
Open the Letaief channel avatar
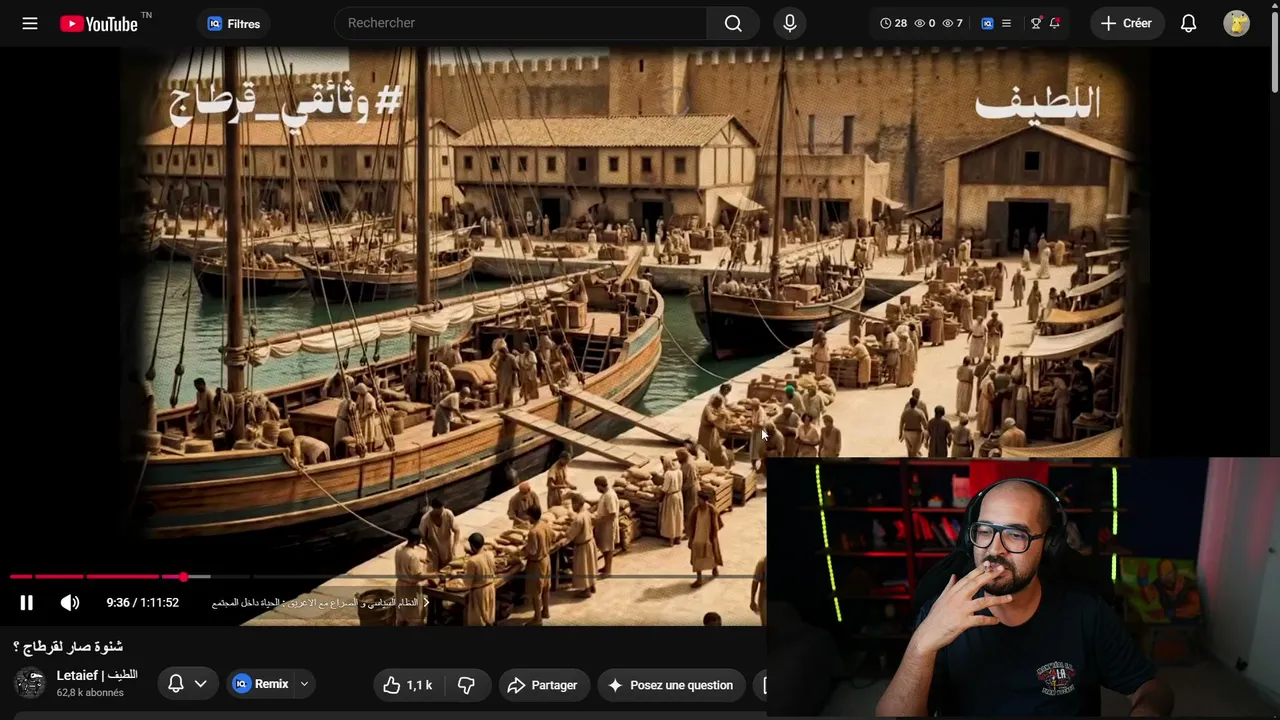pos(30,683)
